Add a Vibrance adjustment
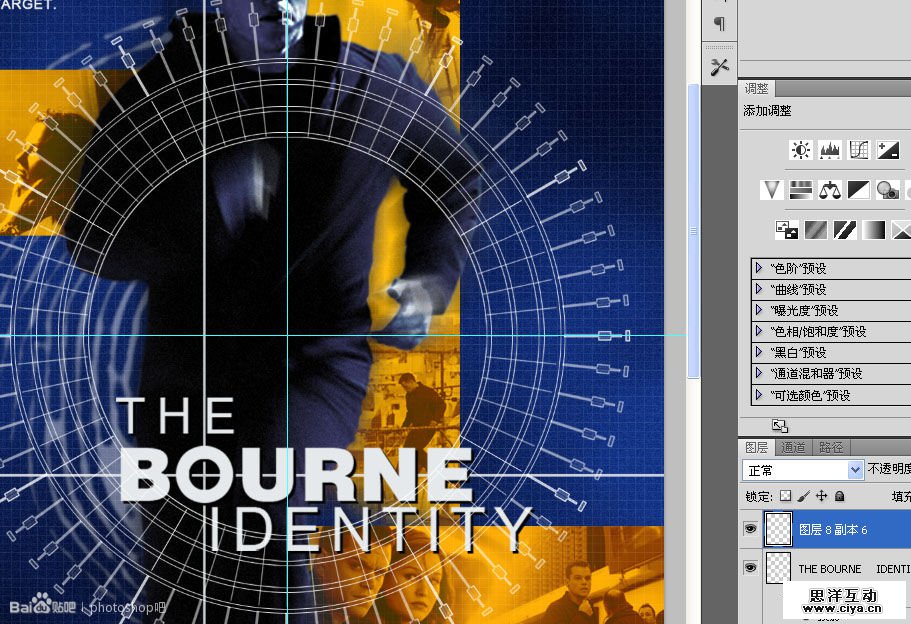The image size is (911, 624). (x=771, y=190)
